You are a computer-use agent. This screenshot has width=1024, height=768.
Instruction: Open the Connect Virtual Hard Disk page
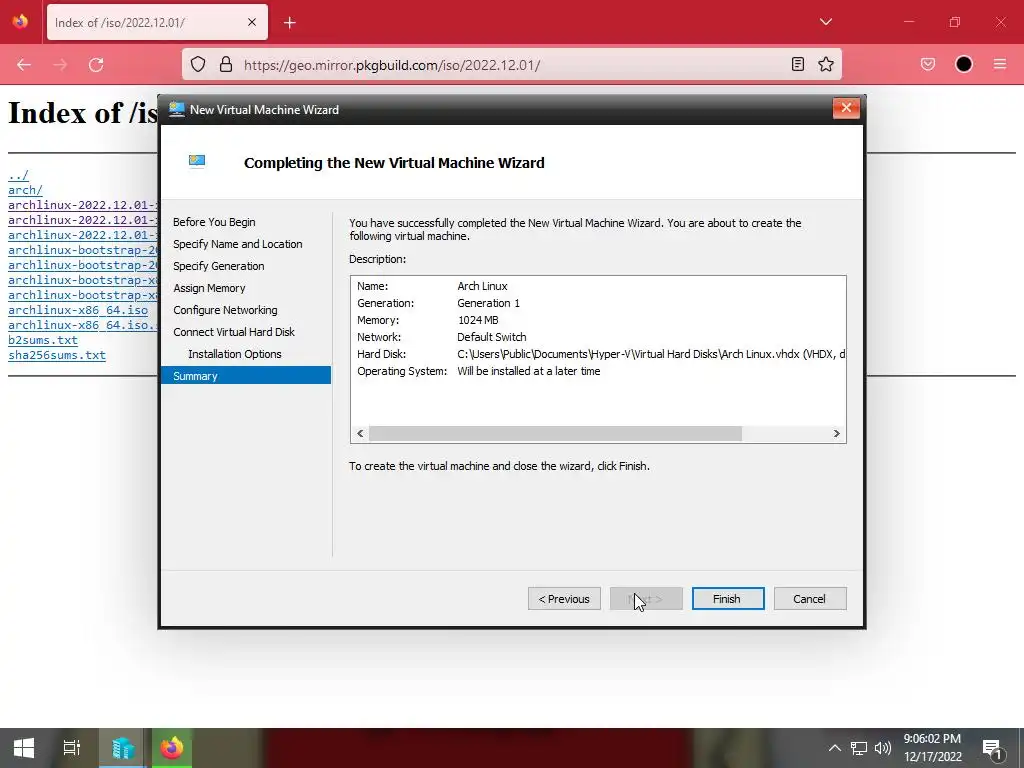tap(234, 332)
